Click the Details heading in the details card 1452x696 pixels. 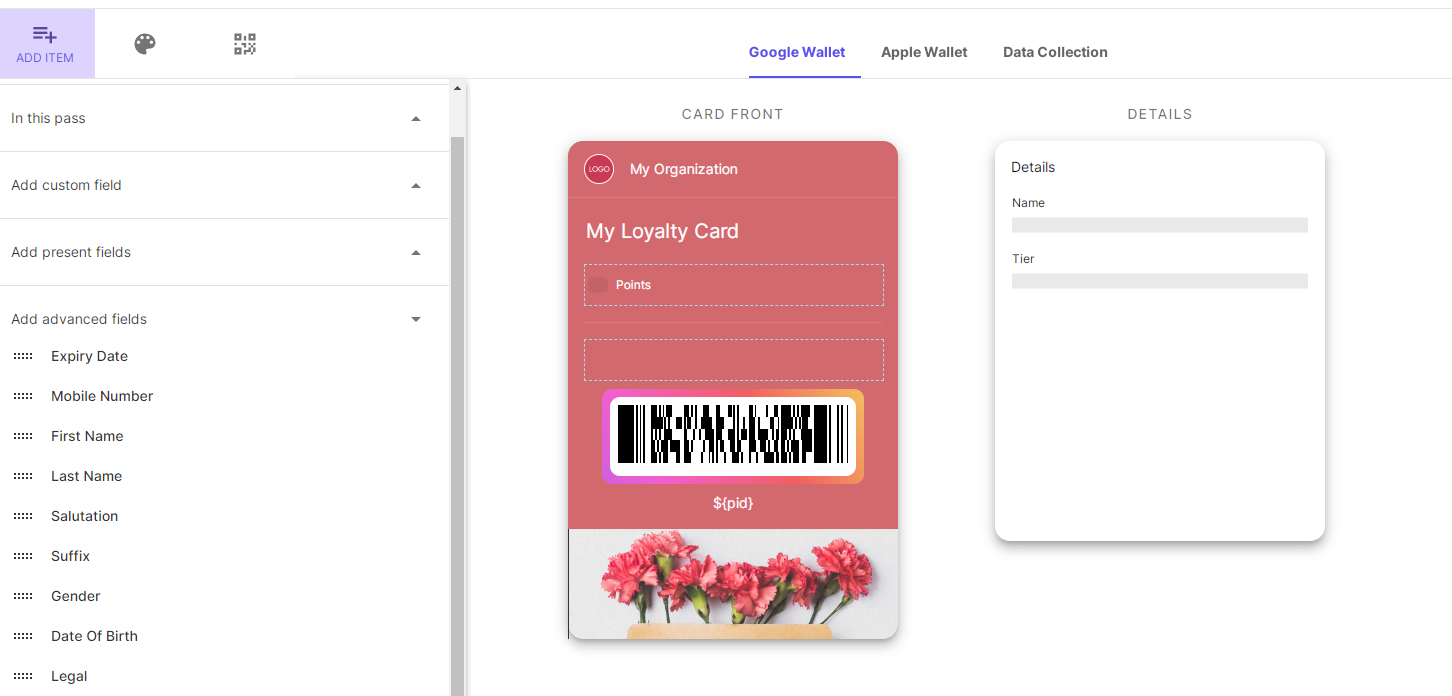click(1033, 167)
